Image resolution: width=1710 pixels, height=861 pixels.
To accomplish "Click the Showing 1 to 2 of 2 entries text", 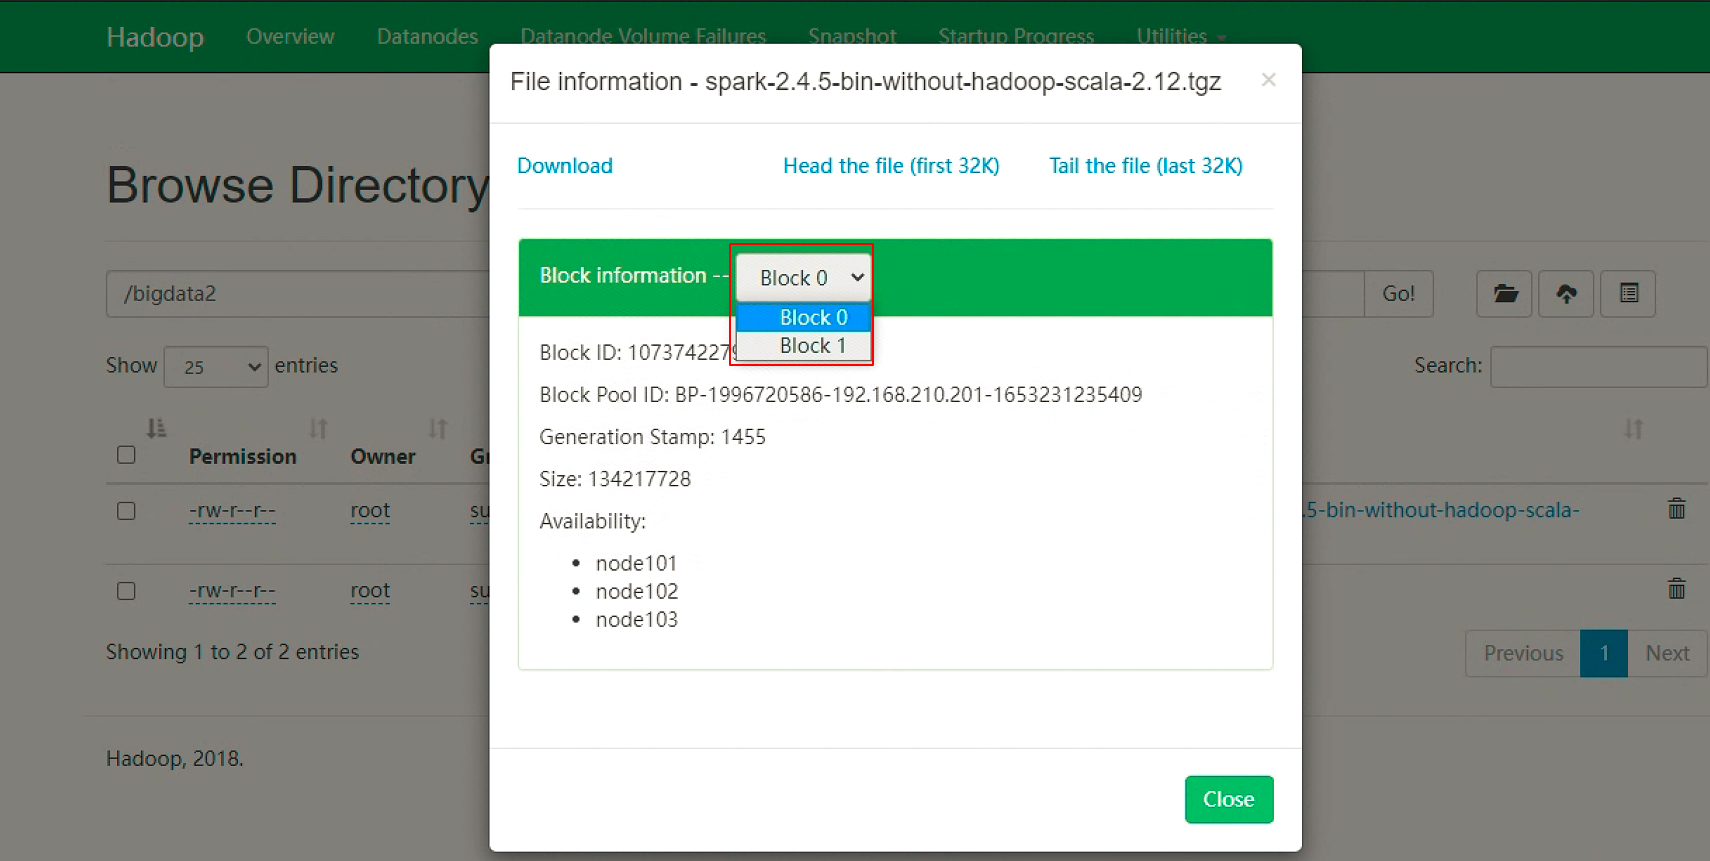I will click(x=232, y=652).
